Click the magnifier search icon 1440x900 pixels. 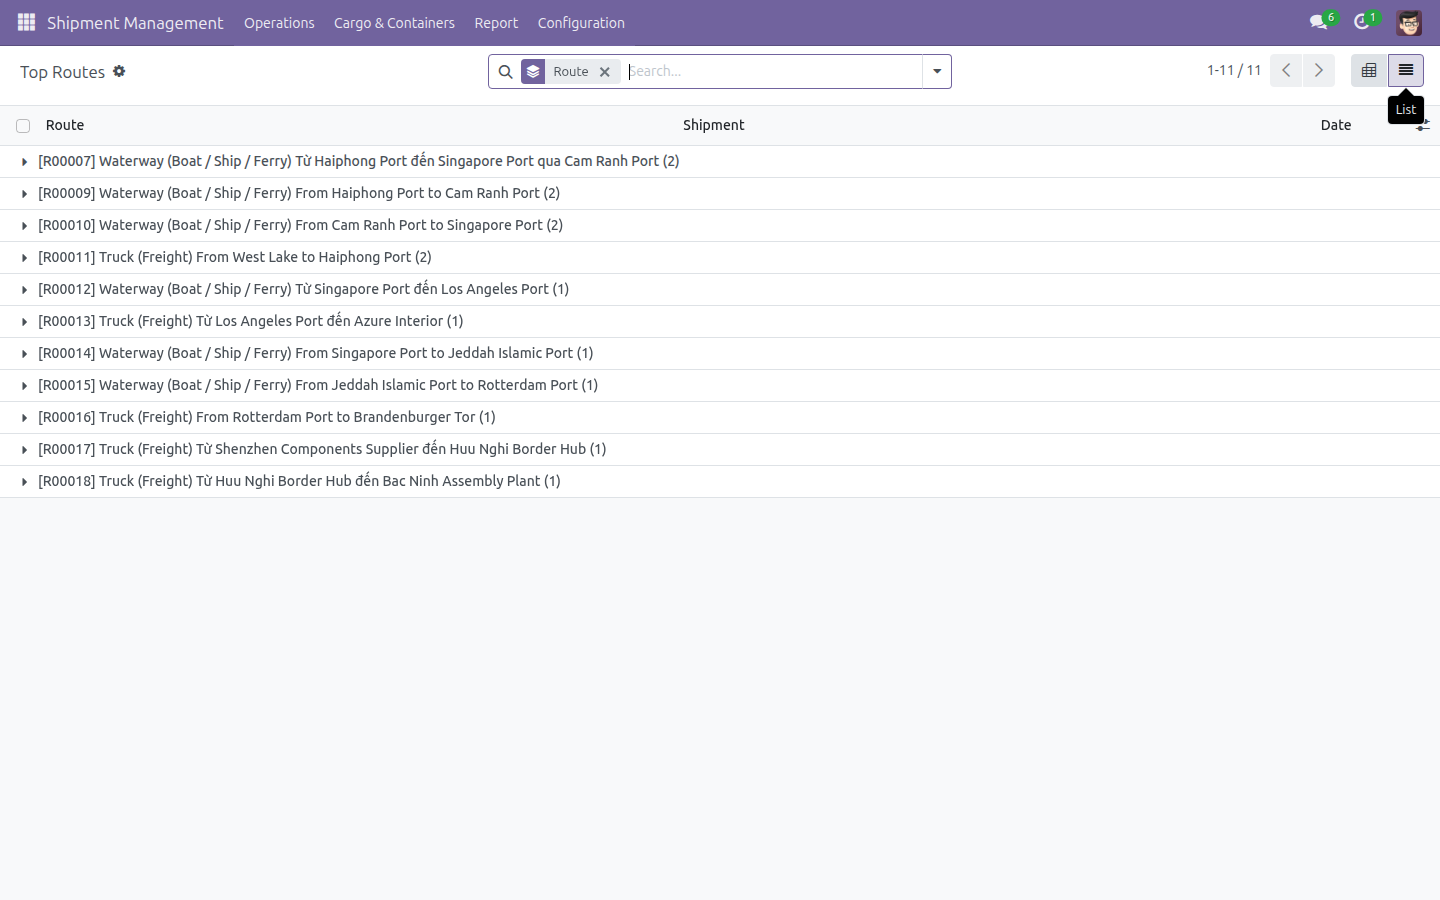(505, 72)
